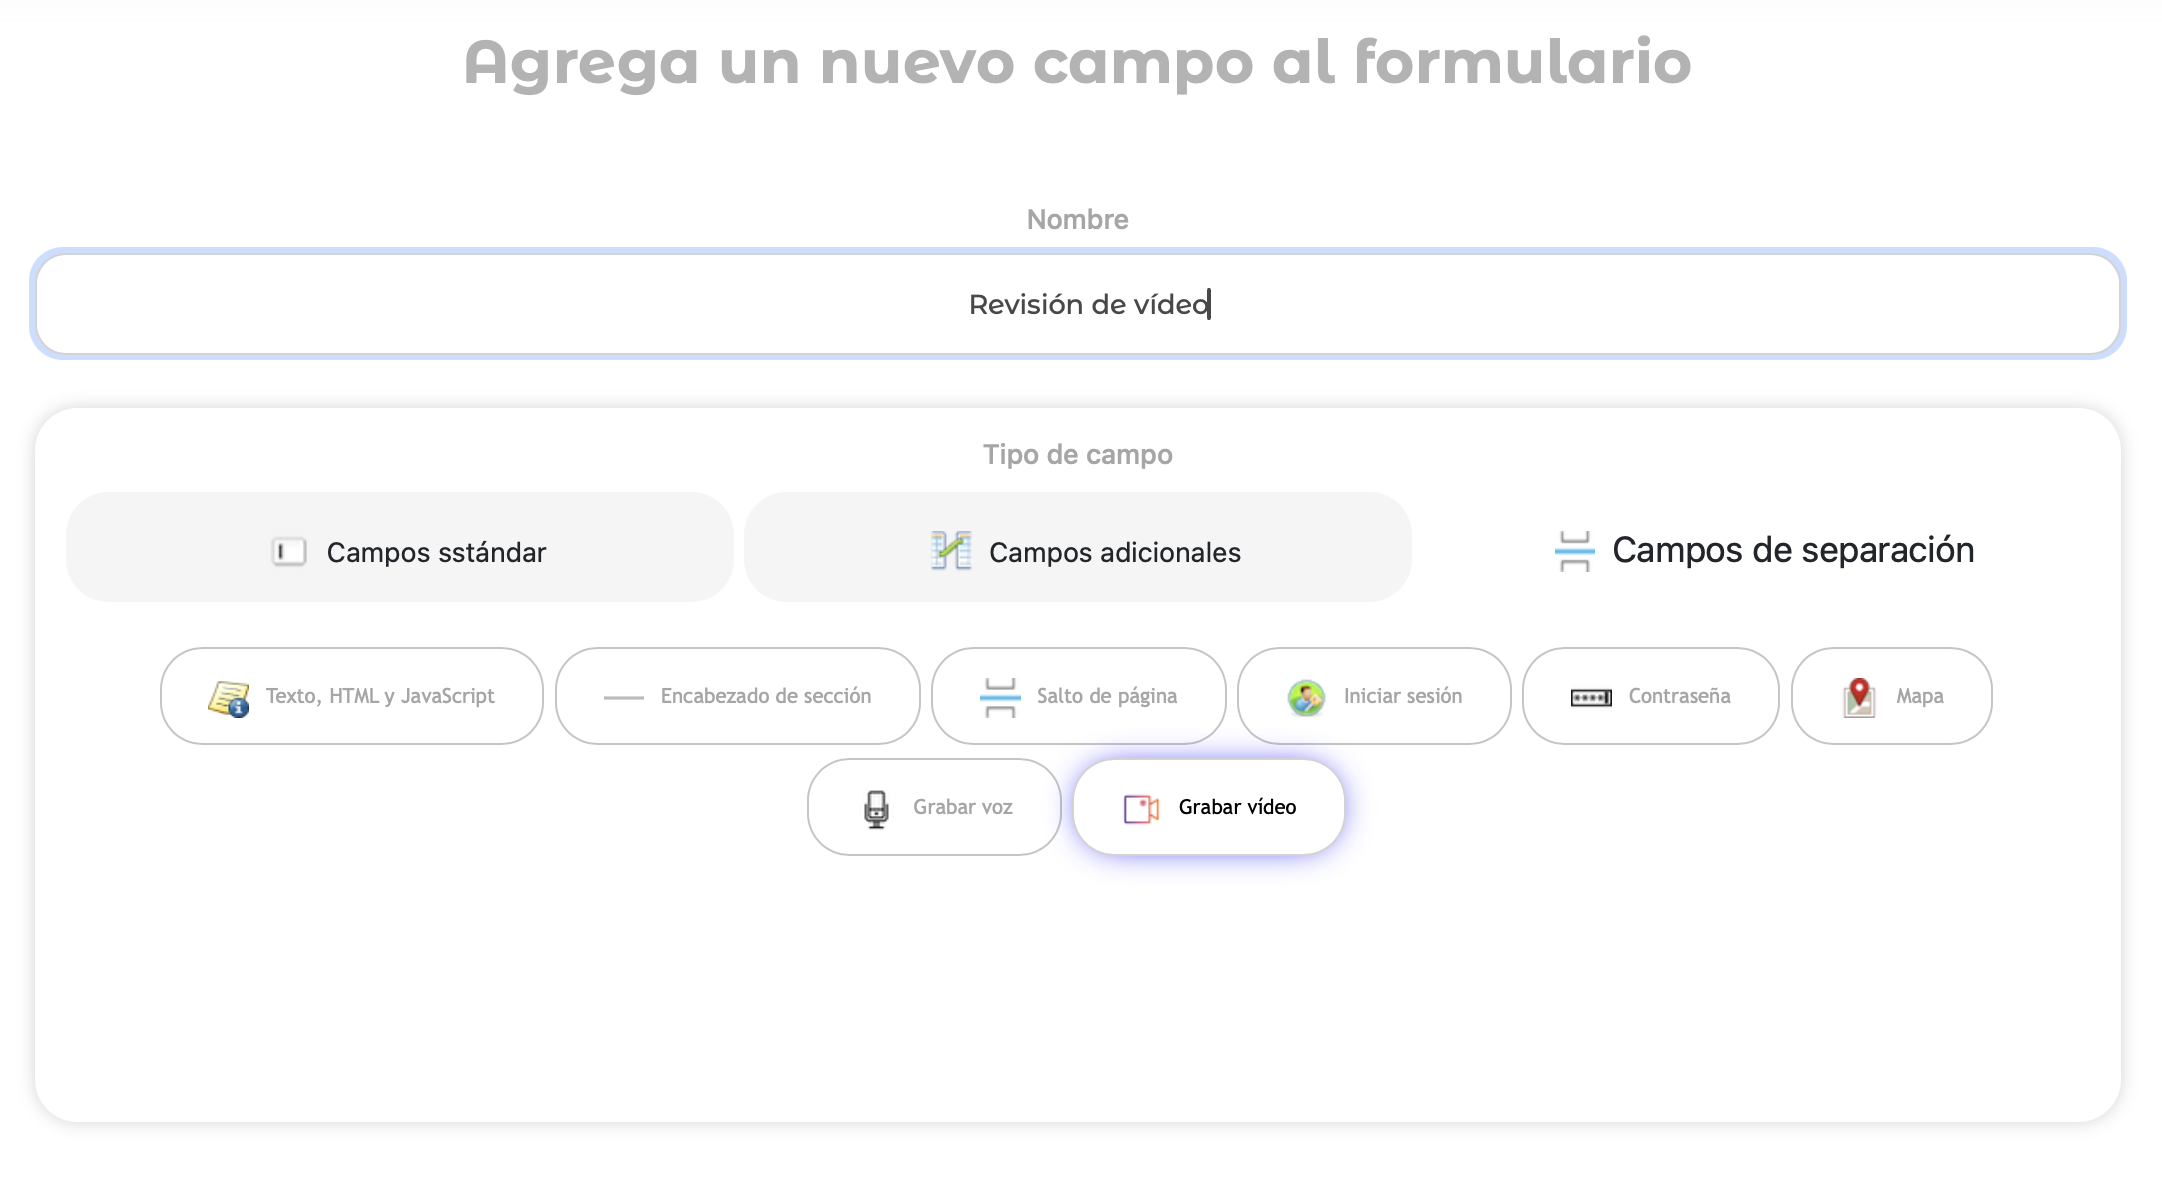The image size is (2162, 1190).
Task: Click the Mapa pin icon
Action: 1858,697
